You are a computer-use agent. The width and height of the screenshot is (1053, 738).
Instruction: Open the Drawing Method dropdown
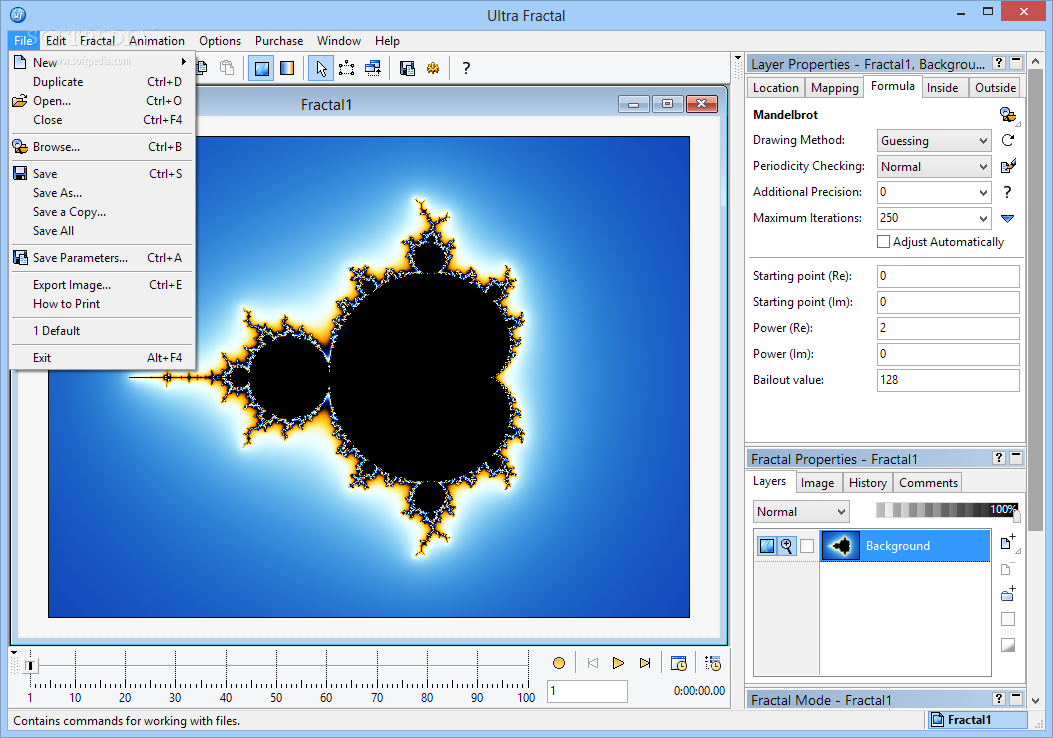934,140
